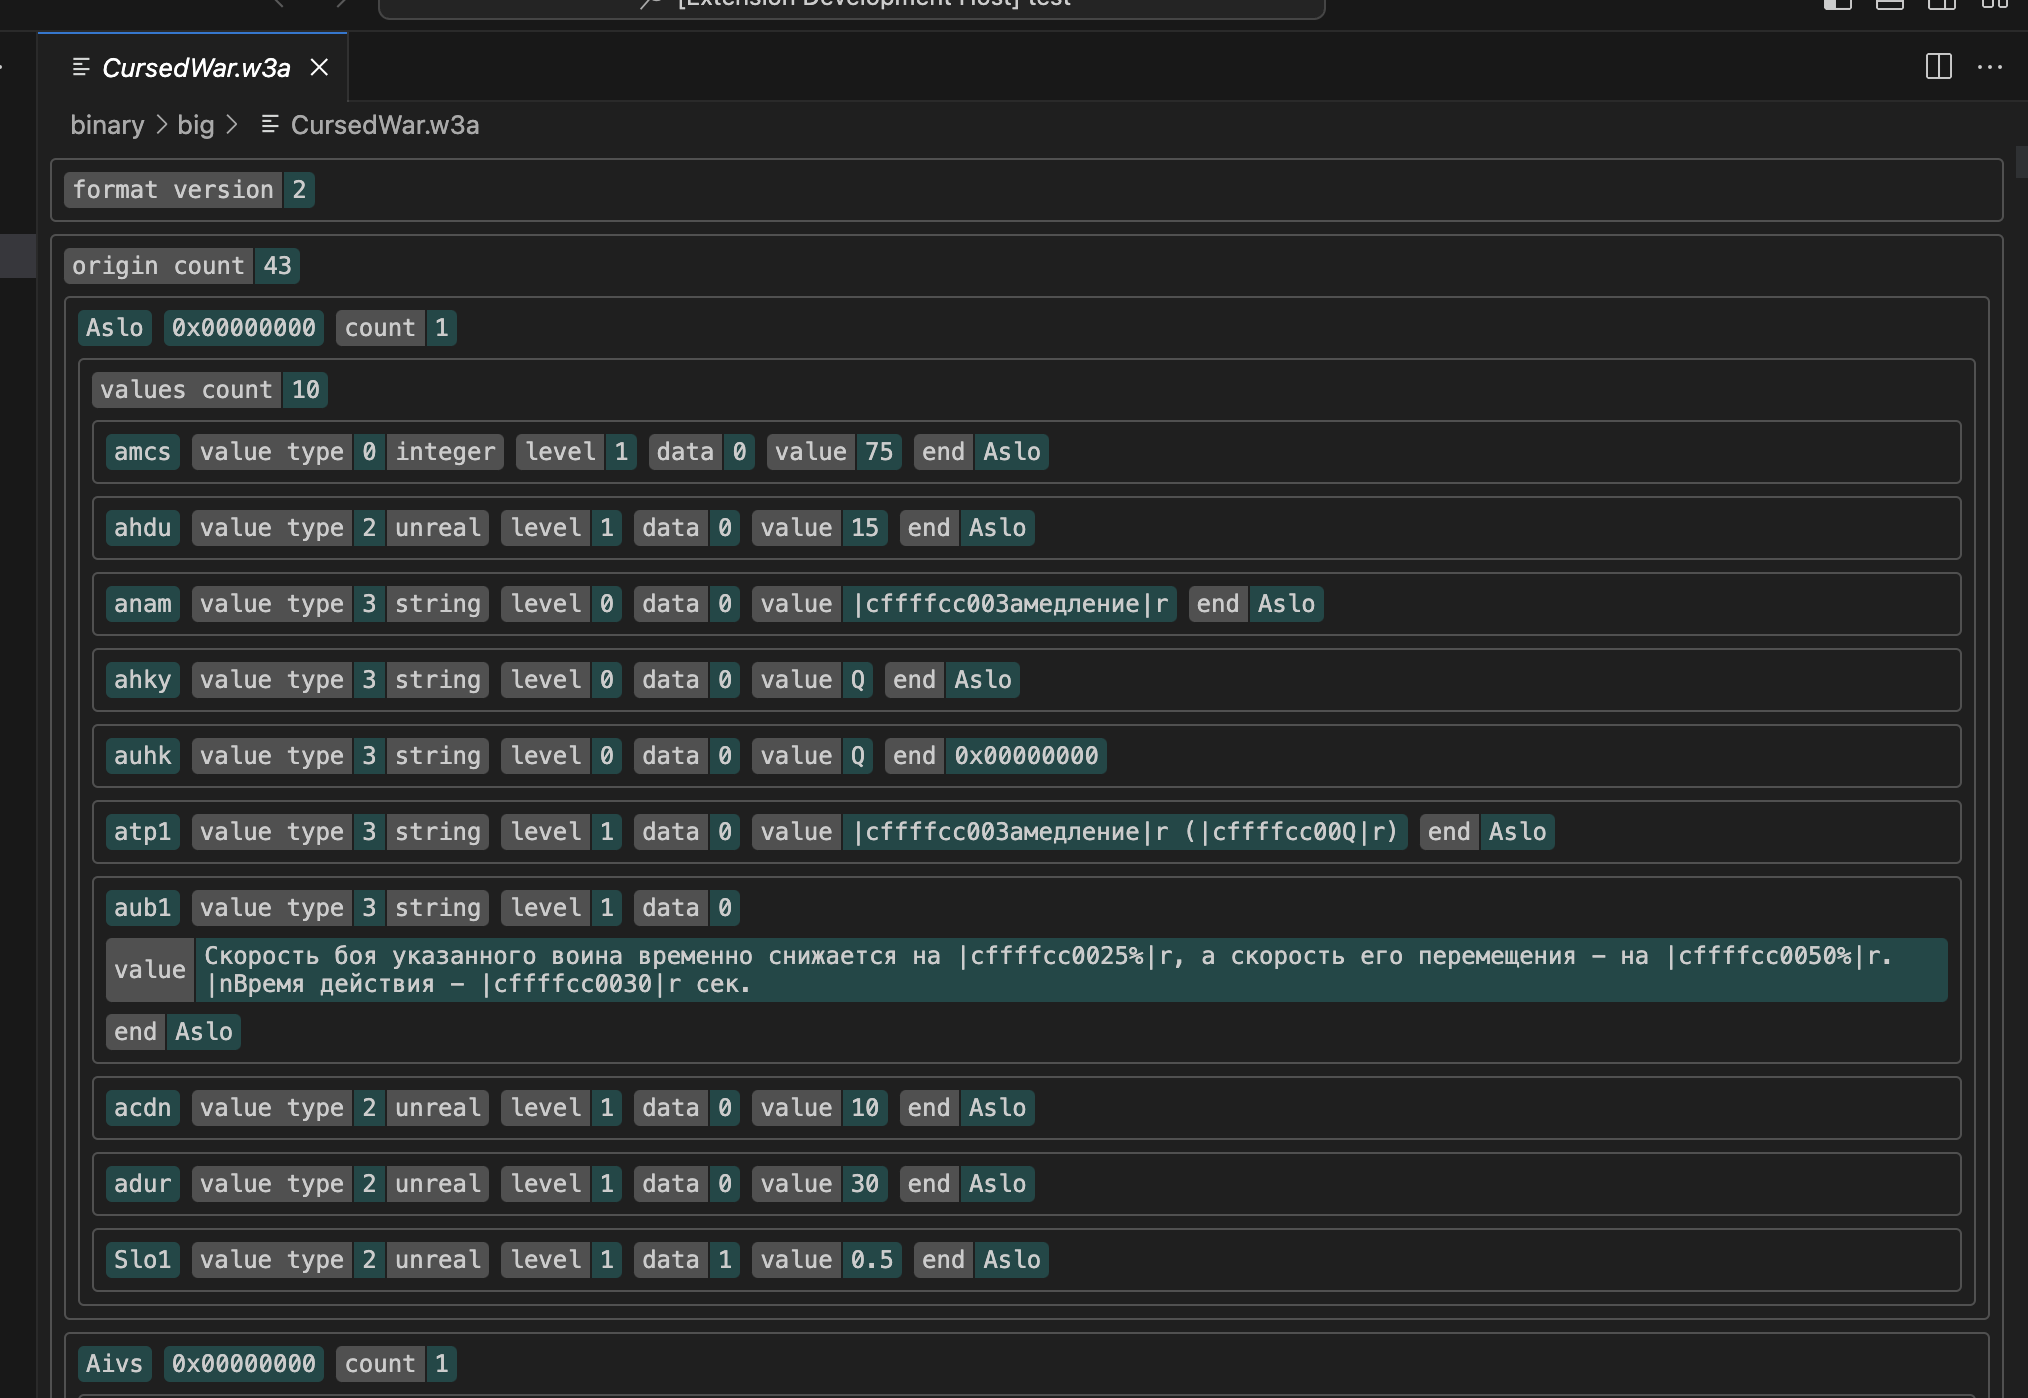Click 'data 0' in aub1 row
Image resolution: width=2028 pixels, height=1398 pixels.
(687, 908)
